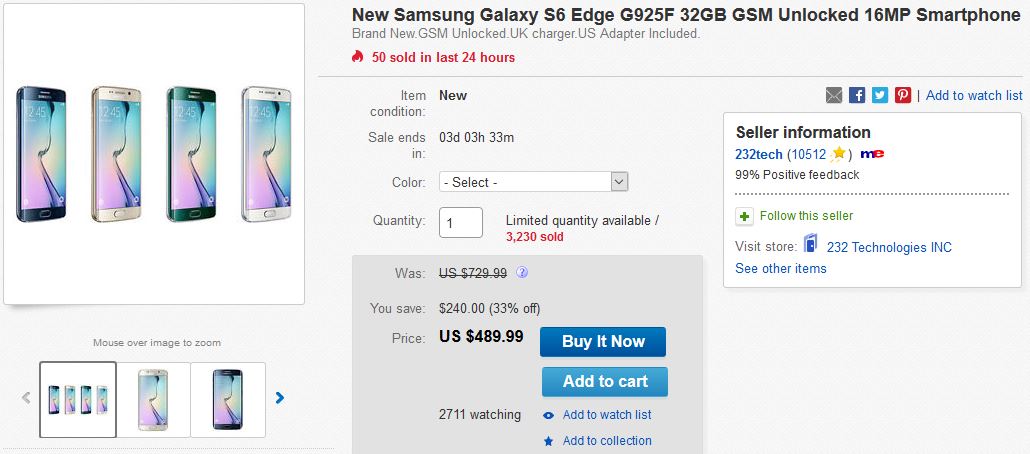Click the Add to cart button
The image size is (1030, 454).
[x=605, y=381]
